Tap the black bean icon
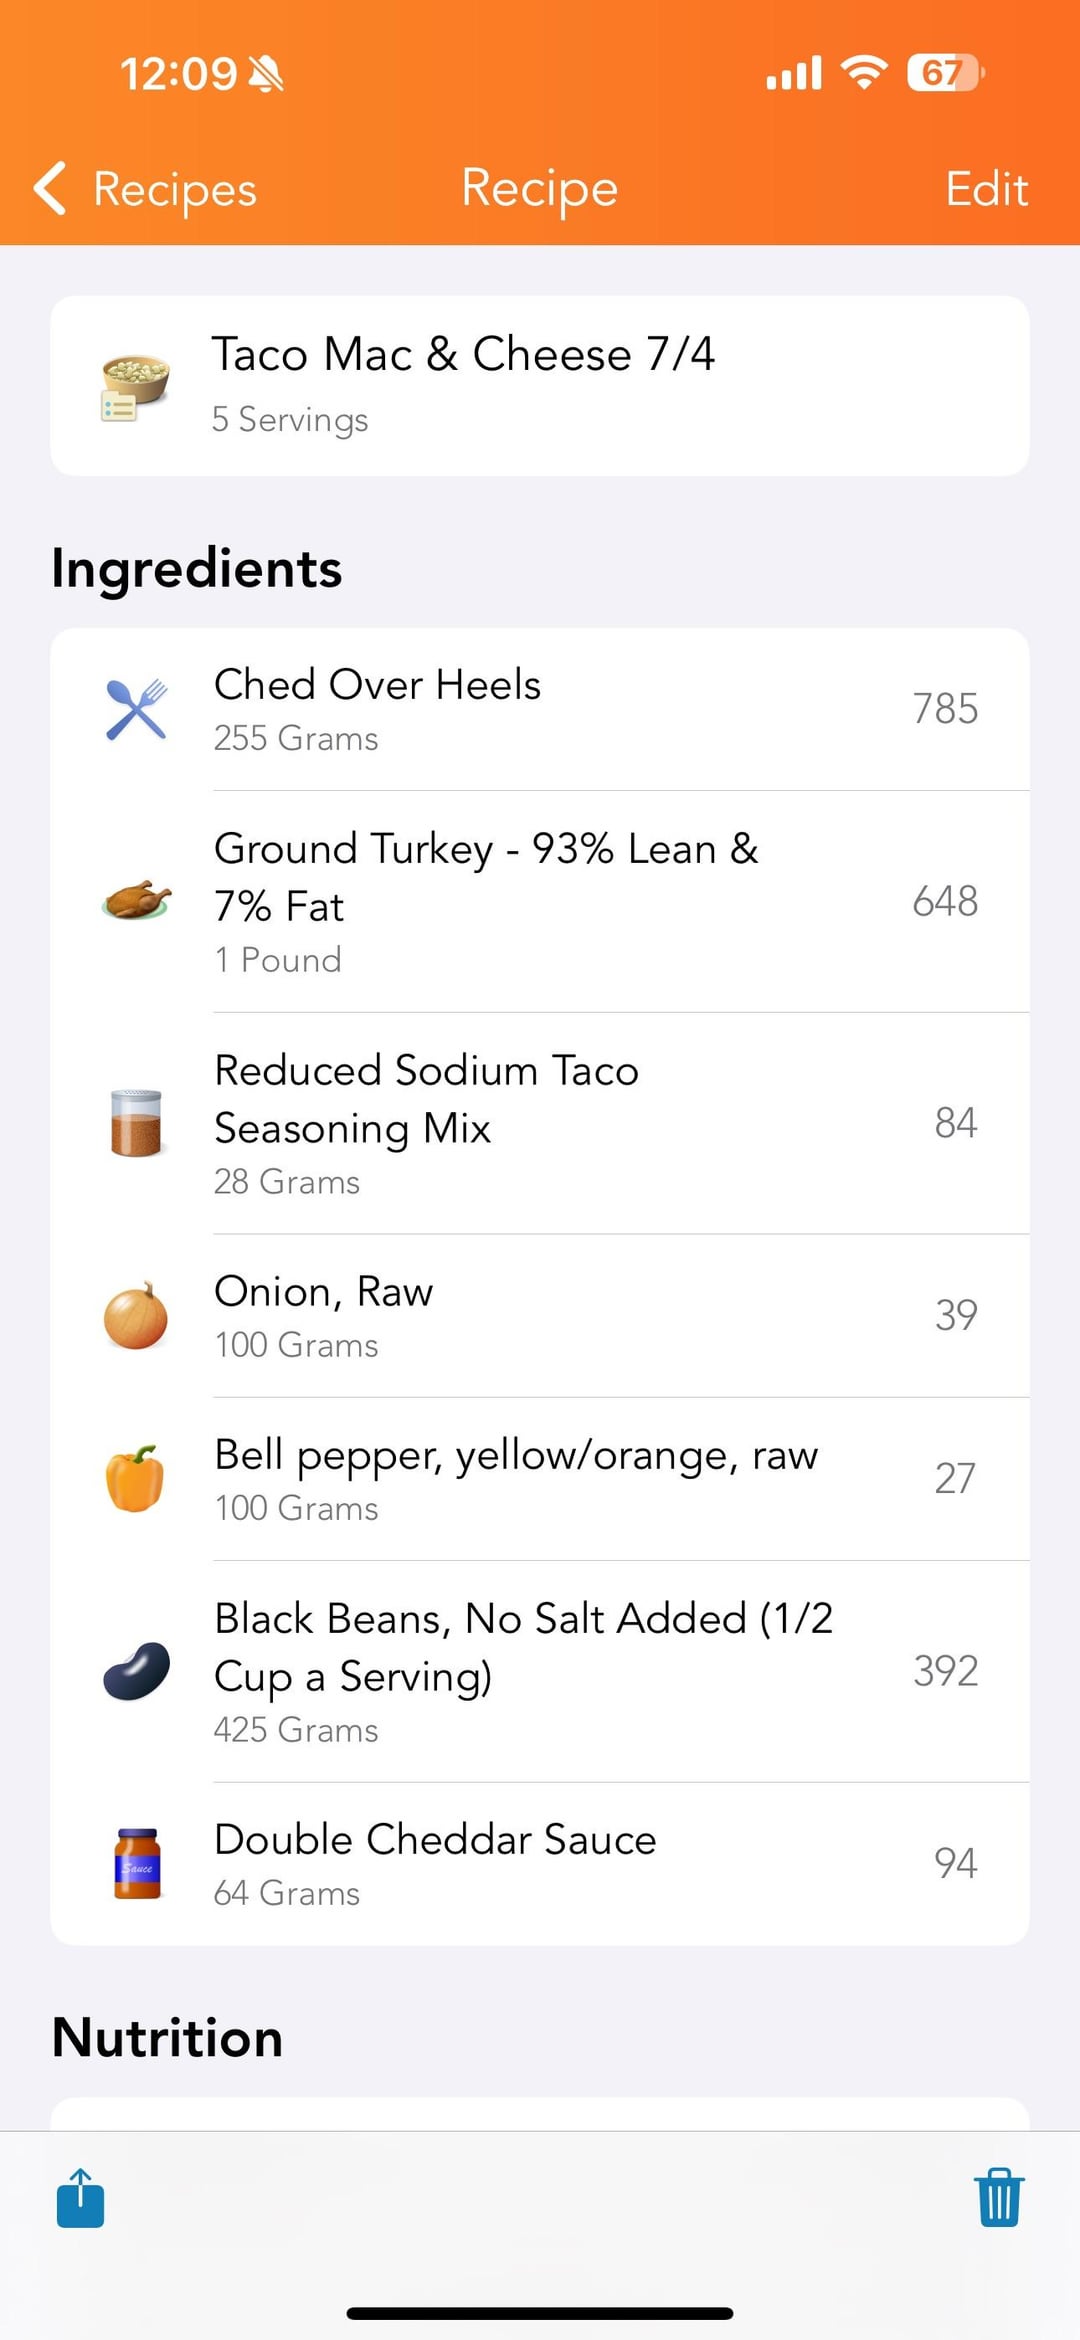This screenshot has height=2340, width=1080. 137,1670
